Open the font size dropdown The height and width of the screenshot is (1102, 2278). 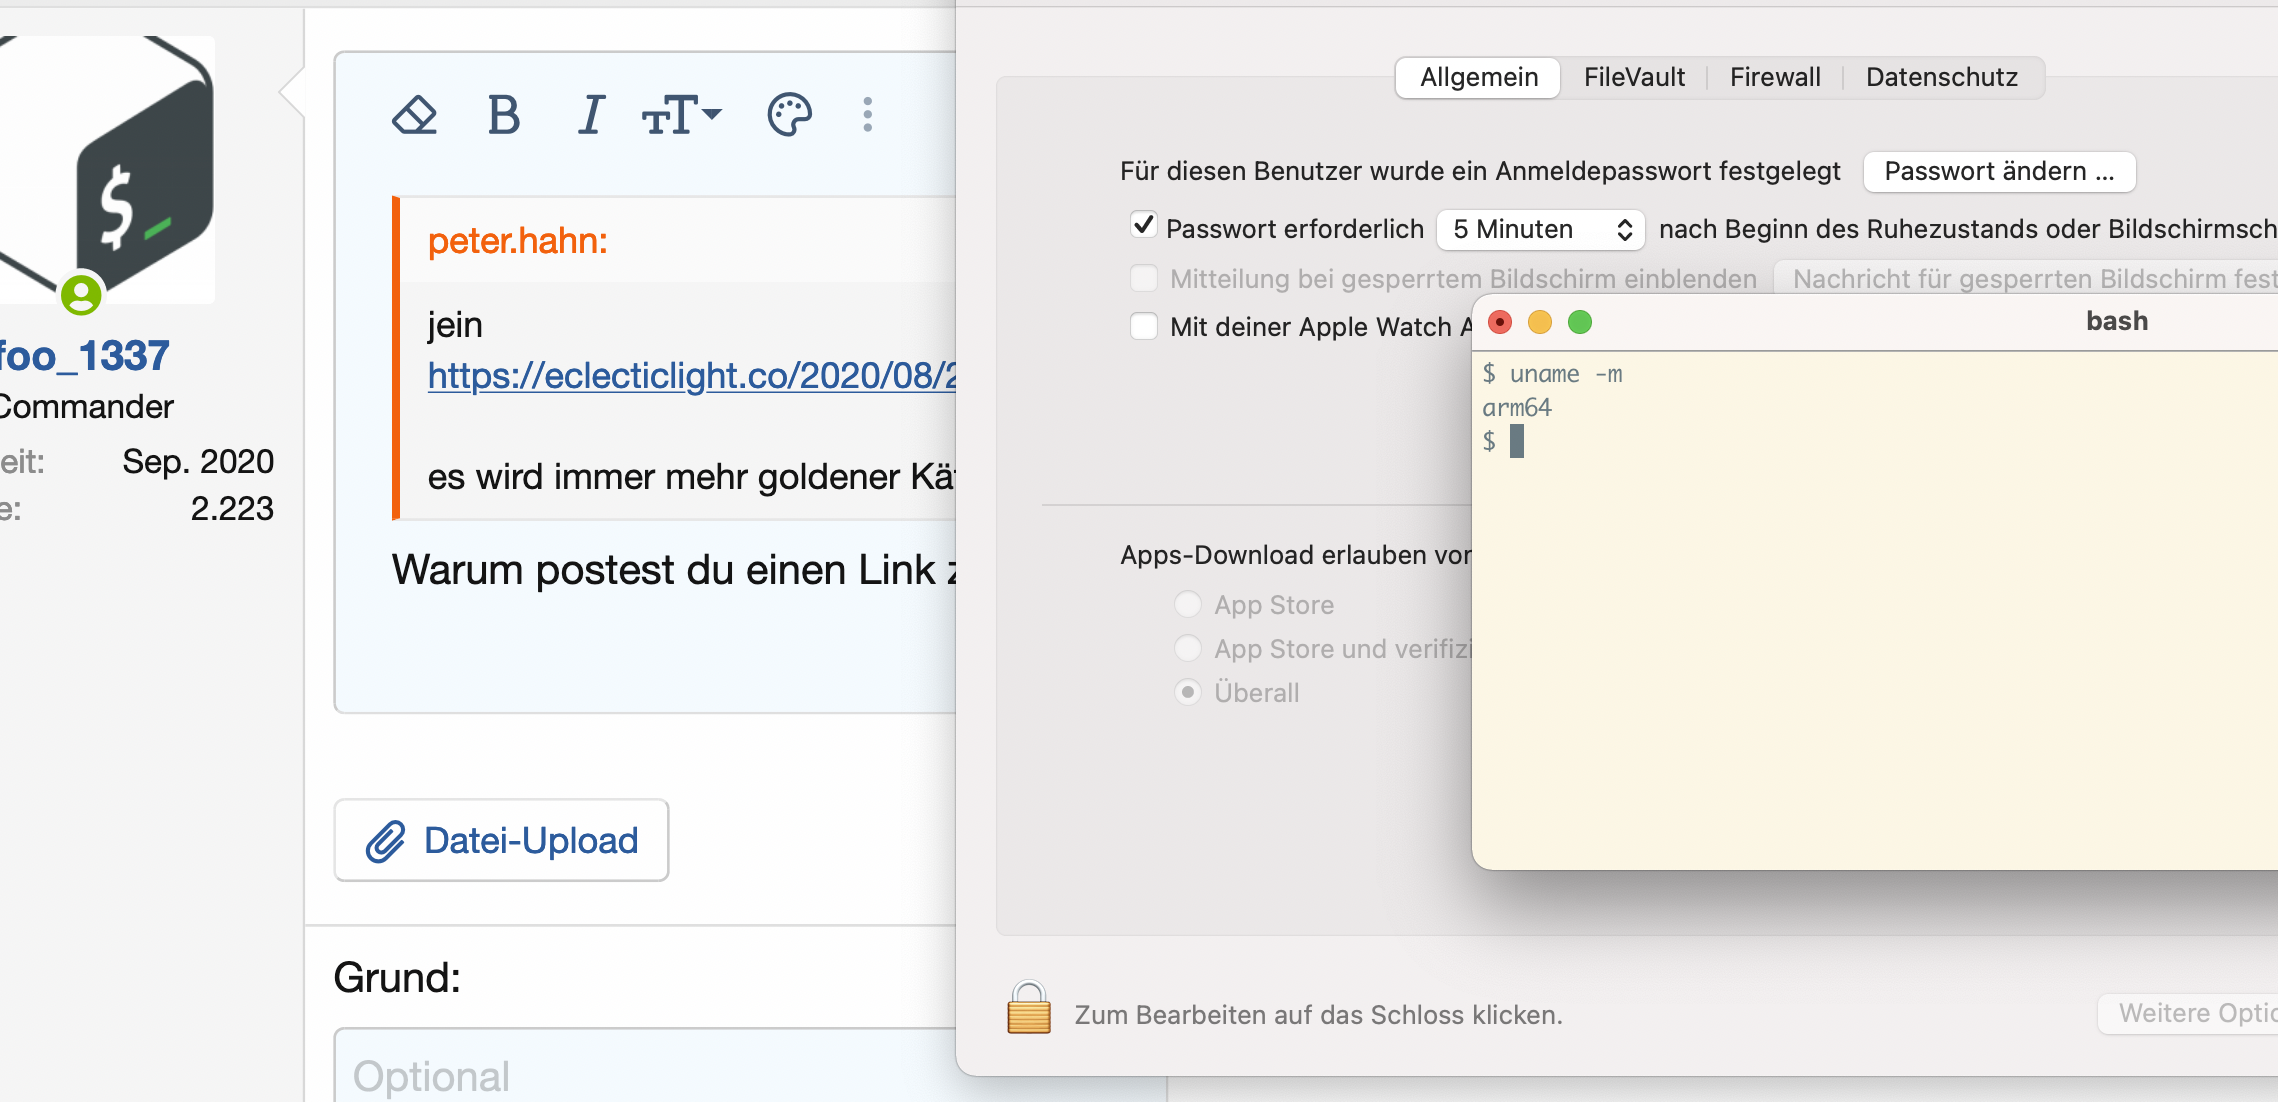pos(681,115)
